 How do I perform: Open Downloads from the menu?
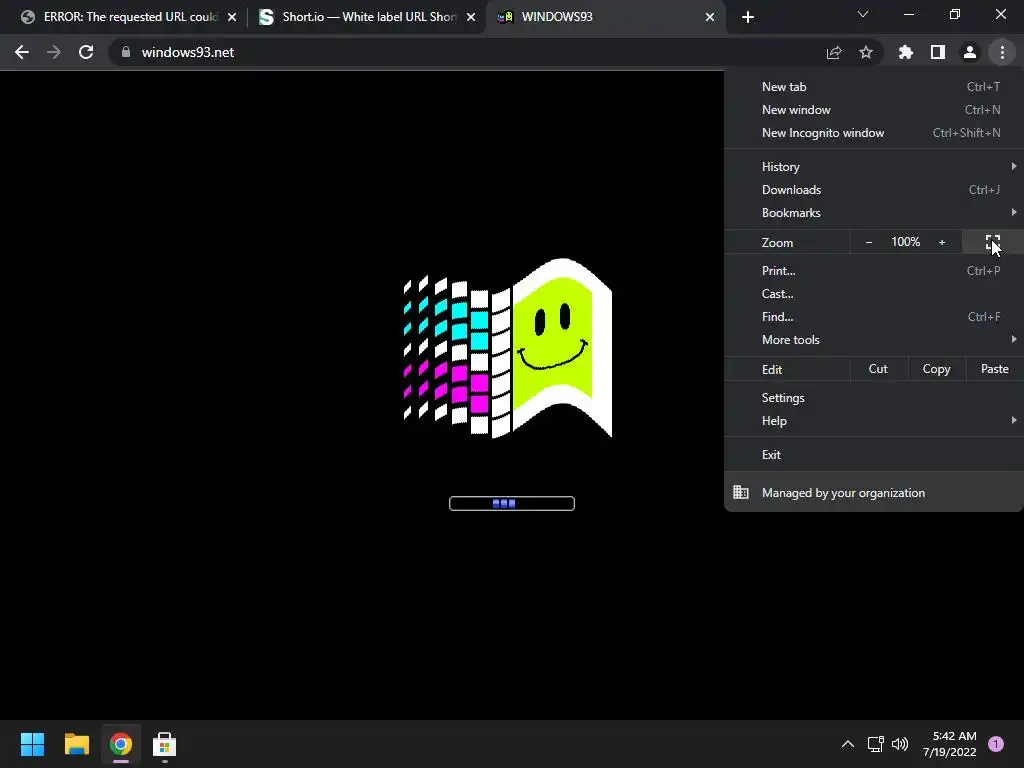pos(874,189)
